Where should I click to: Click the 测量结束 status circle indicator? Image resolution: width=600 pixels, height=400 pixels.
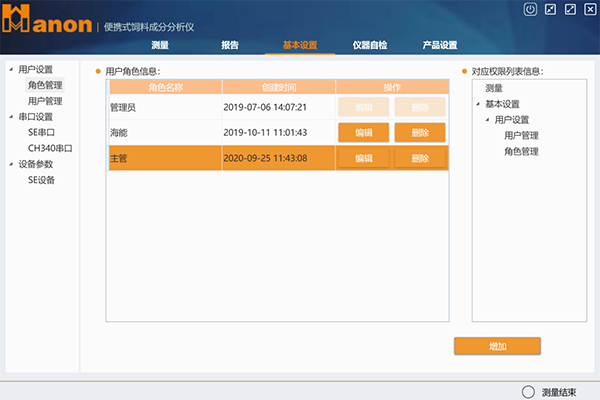528,392
